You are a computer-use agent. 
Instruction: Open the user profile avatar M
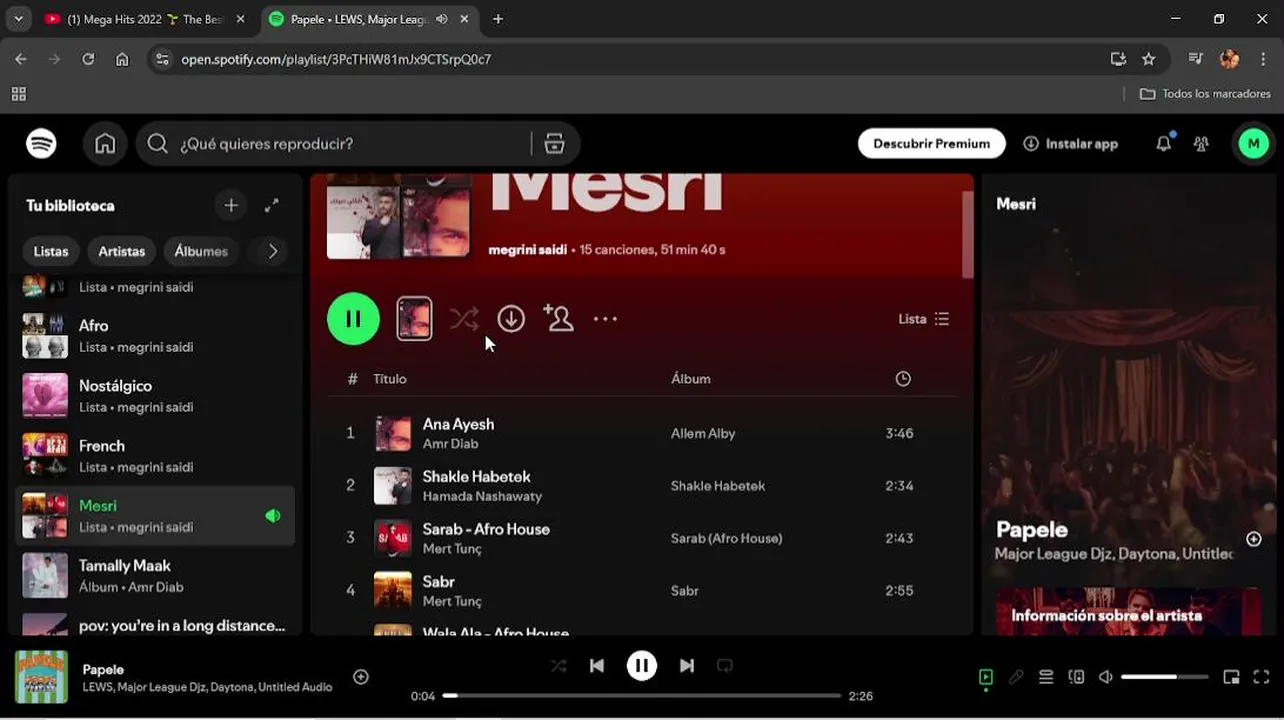click(x=1254, y=144)
